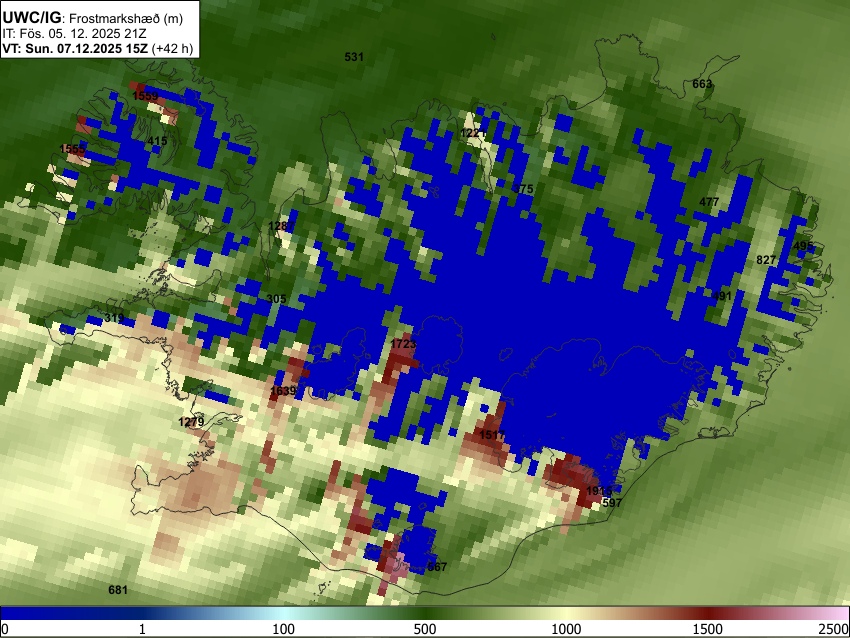Click the 1 tick on the color scale

[142, 629]
